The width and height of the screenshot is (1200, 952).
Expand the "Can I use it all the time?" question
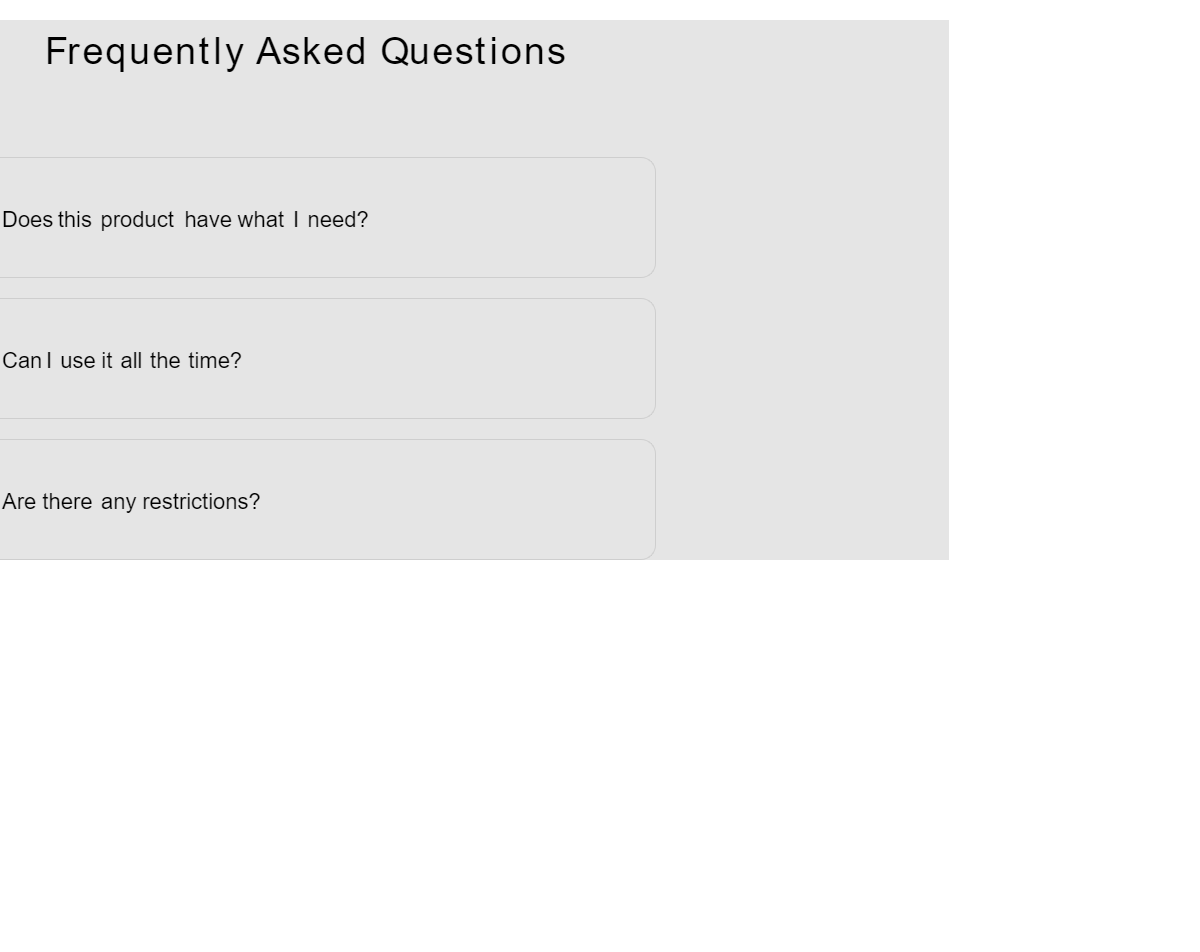point(122,361)
